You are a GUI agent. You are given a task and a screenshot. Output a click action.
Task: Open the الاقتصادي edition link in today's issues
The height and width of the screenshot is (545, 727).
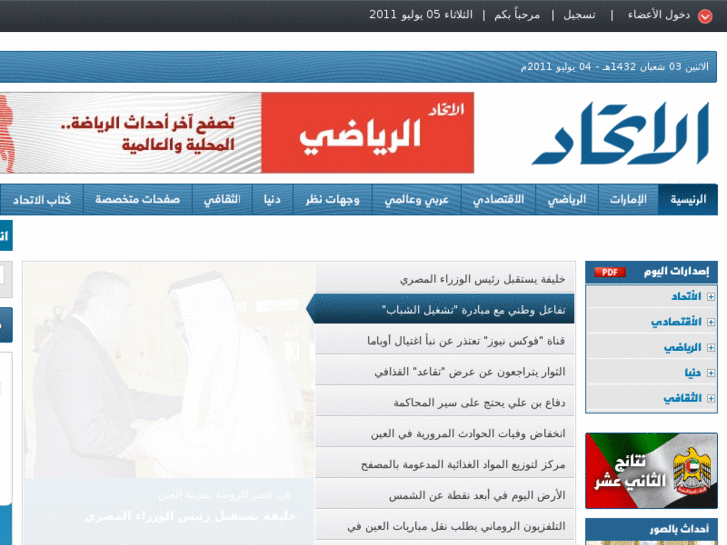coord(676,322)
